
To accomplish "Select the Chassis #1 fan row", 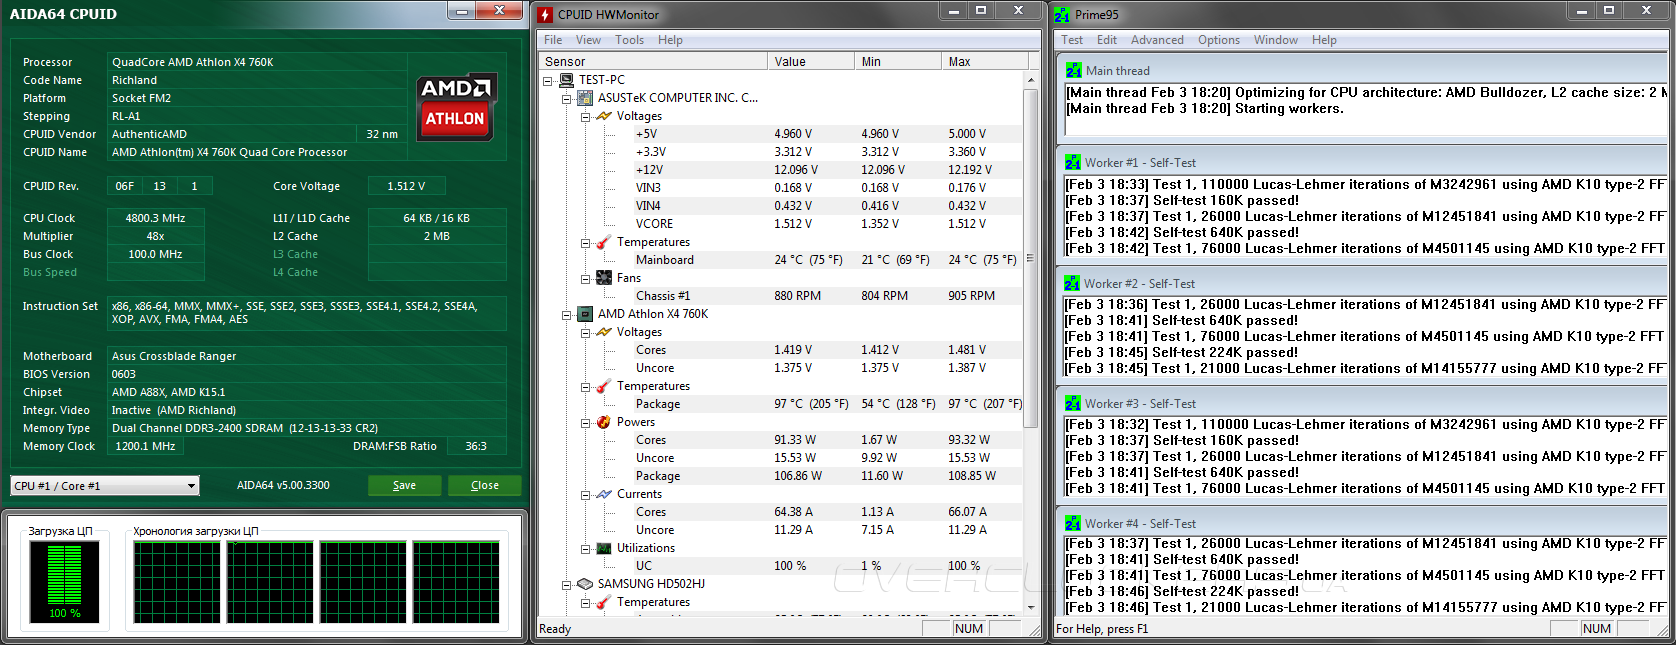I will click(x=781, y=296).
